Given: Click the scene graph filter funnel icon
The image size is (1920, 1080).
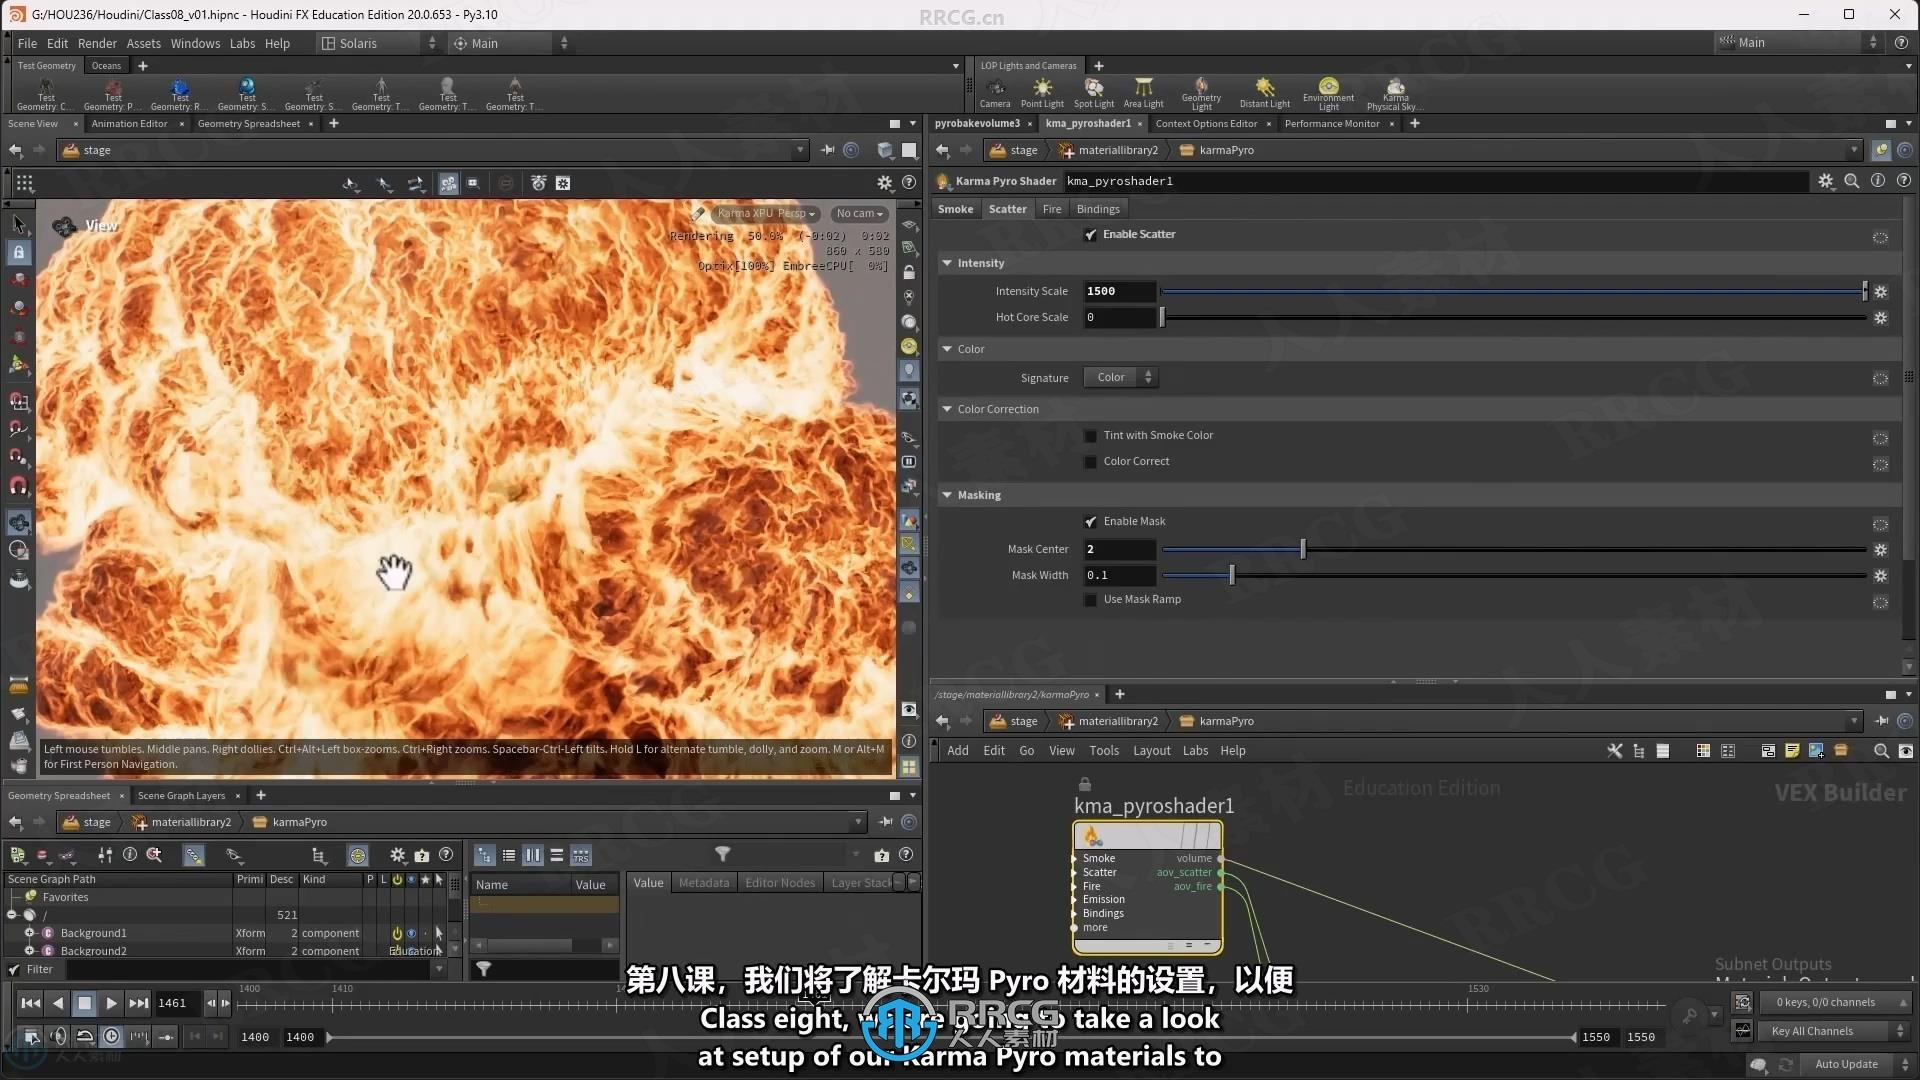Looking at the screenshot, I should pyautogui.click(x=722, y=854).
